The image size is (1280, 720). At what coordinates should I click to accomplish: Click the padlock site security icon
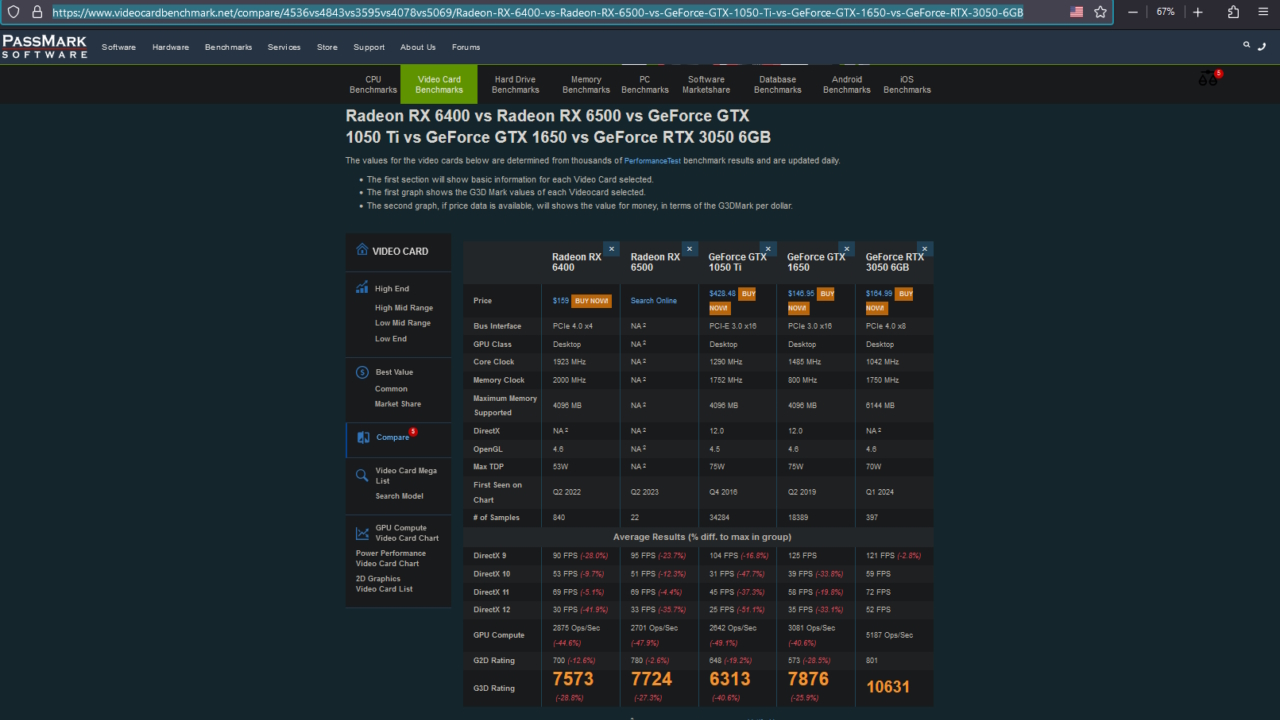(x=37, y=12)
